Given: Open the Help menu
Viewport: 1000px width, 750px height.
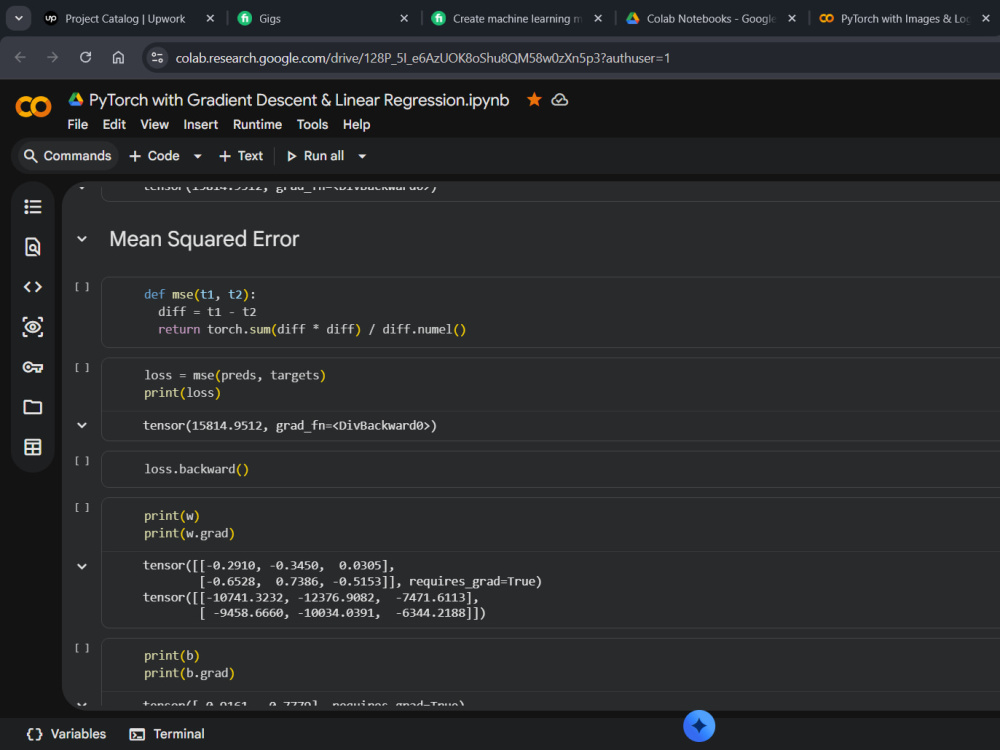Looking at the screenshot, I should 356,124.
